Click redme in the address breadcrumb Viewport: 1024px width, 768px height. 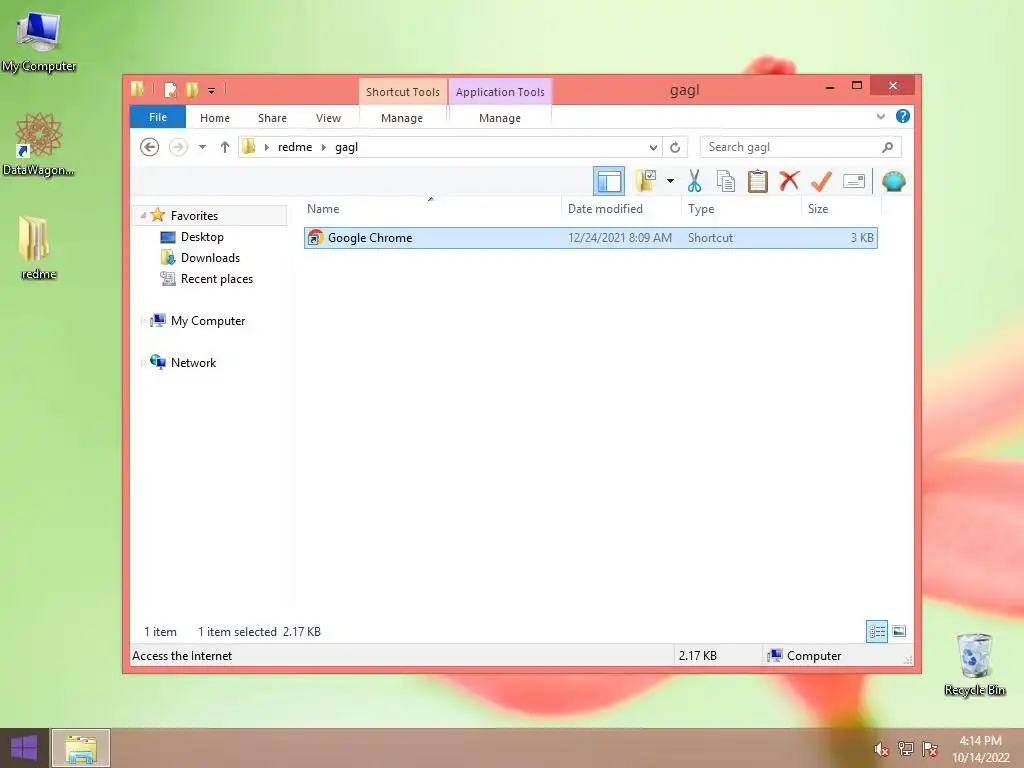pyautogui.click(x=295, y=147)
